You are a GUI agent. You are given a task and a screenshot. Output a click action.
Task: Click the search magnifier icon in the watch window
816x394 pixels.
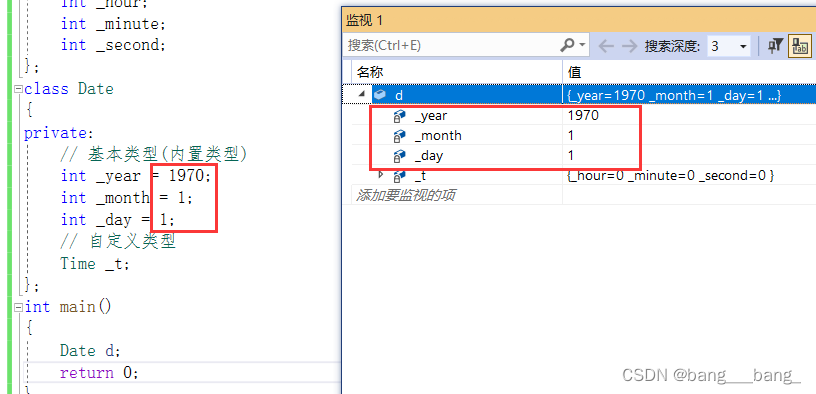coord(568,45)
